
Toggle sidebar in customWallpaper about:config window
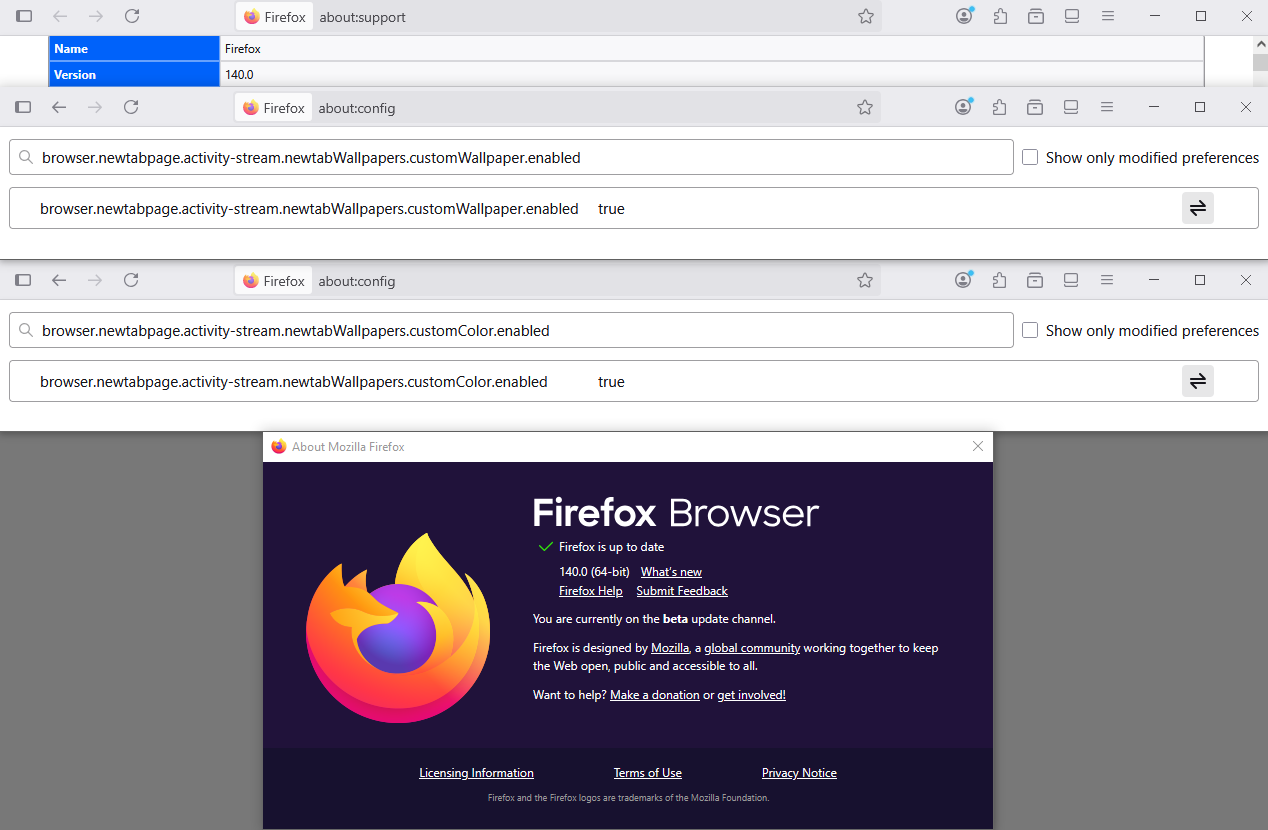coord(23,107)
